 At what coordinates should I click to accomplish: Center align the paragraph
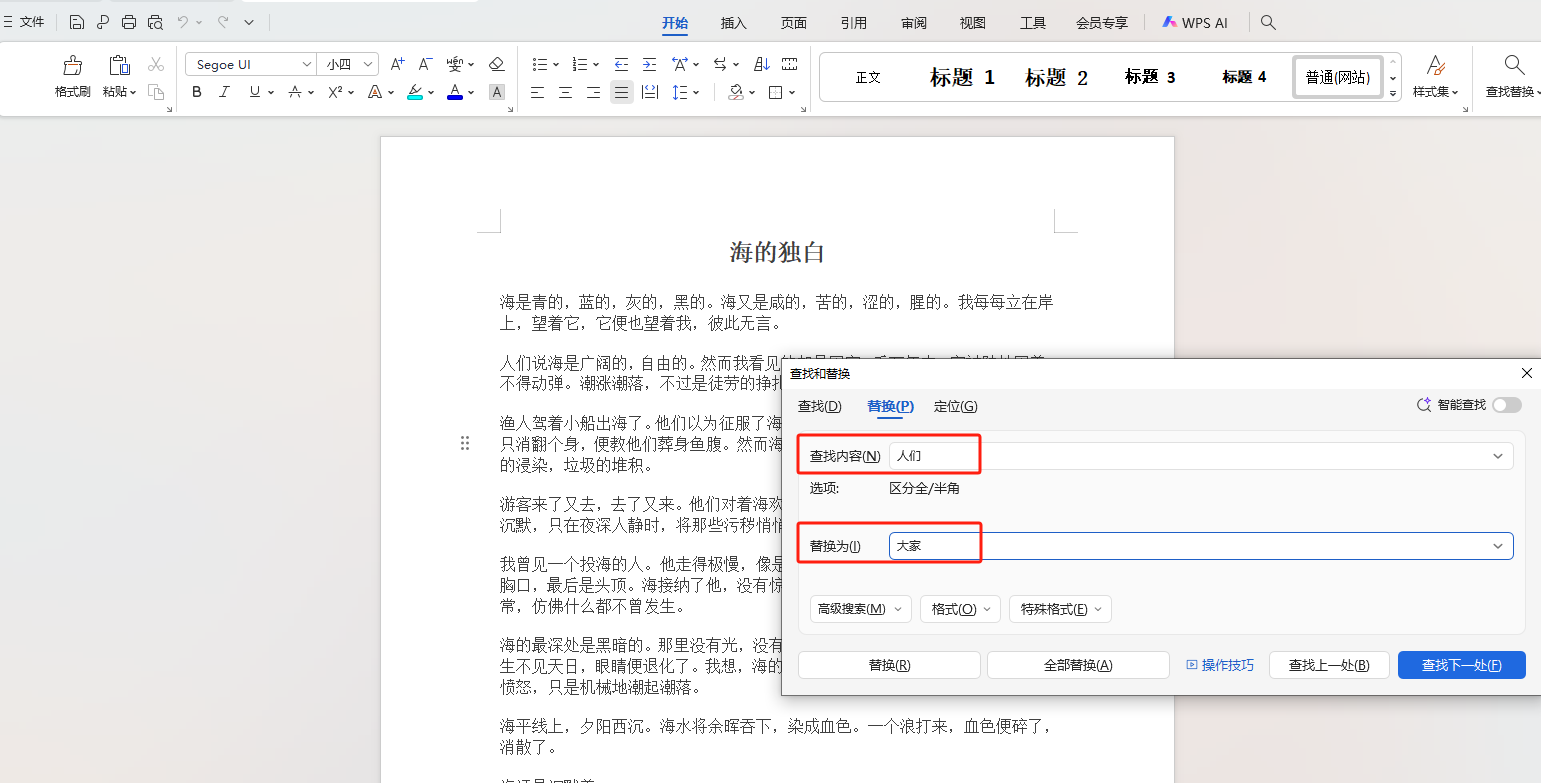coord(564,92)
